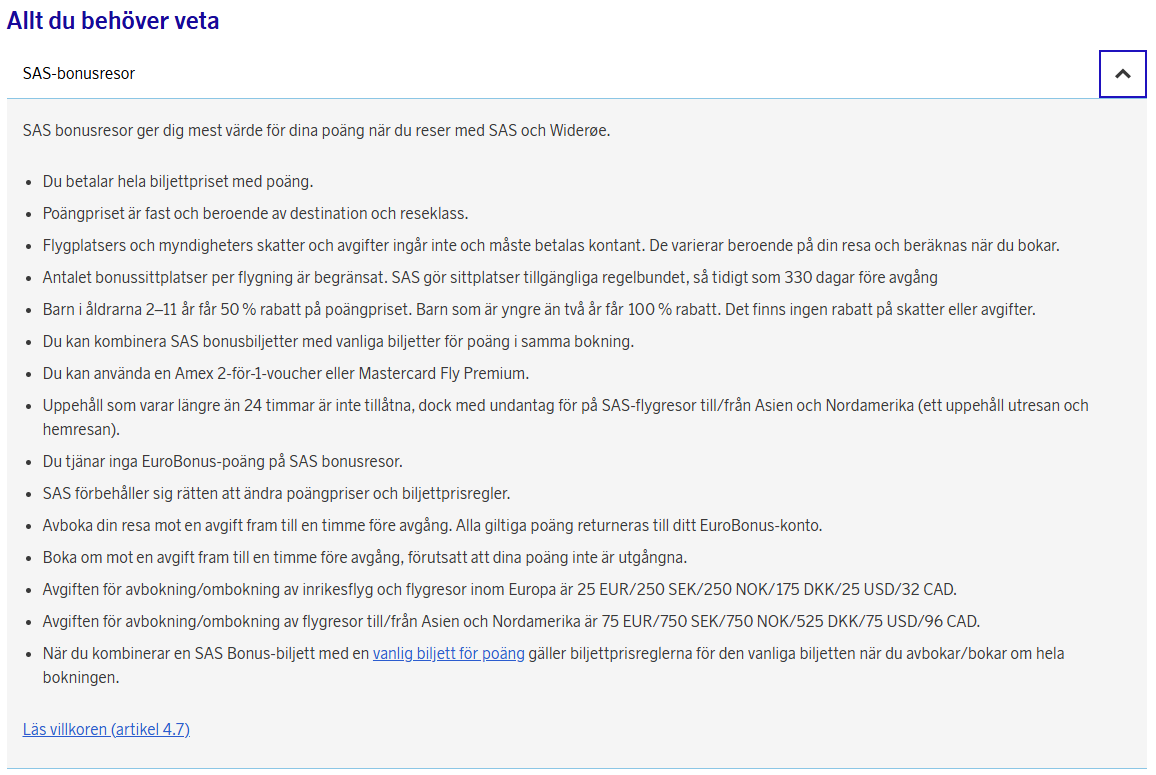1156x775 pixels.
Task: Click the bullet about uppehåll längre än 24 timmar
Action: (565, 406)
